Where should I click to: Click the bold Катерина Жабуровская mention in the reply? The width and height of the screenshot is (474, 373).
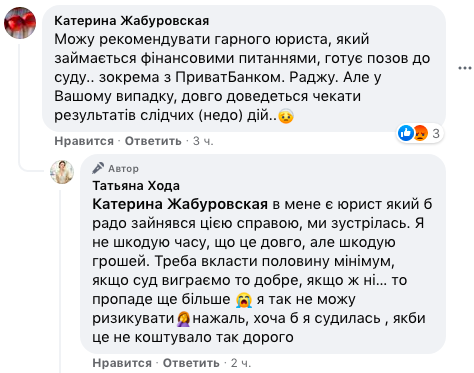(180, 204)
